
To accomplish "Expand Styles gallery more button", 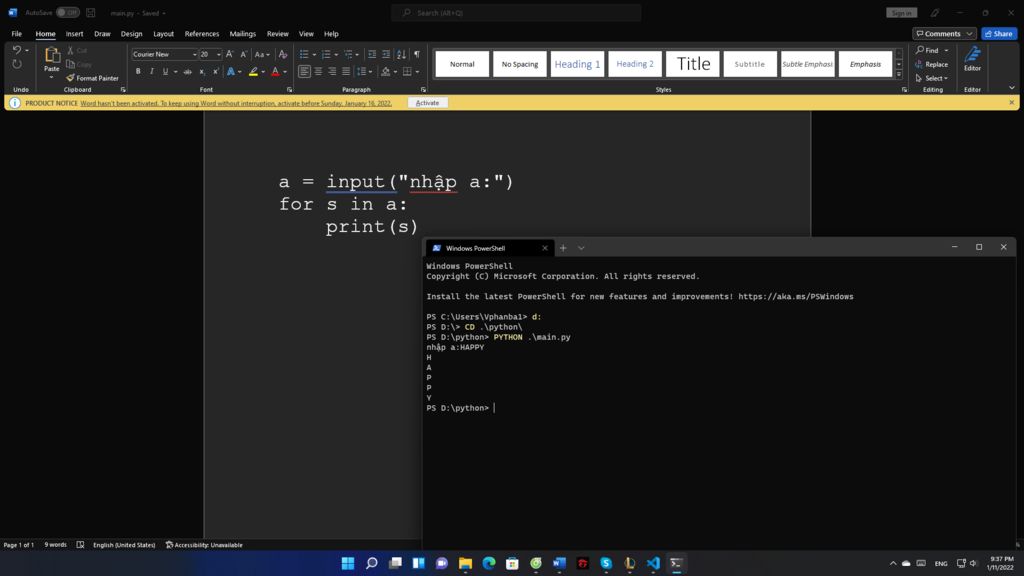I will tap(899, 74).
